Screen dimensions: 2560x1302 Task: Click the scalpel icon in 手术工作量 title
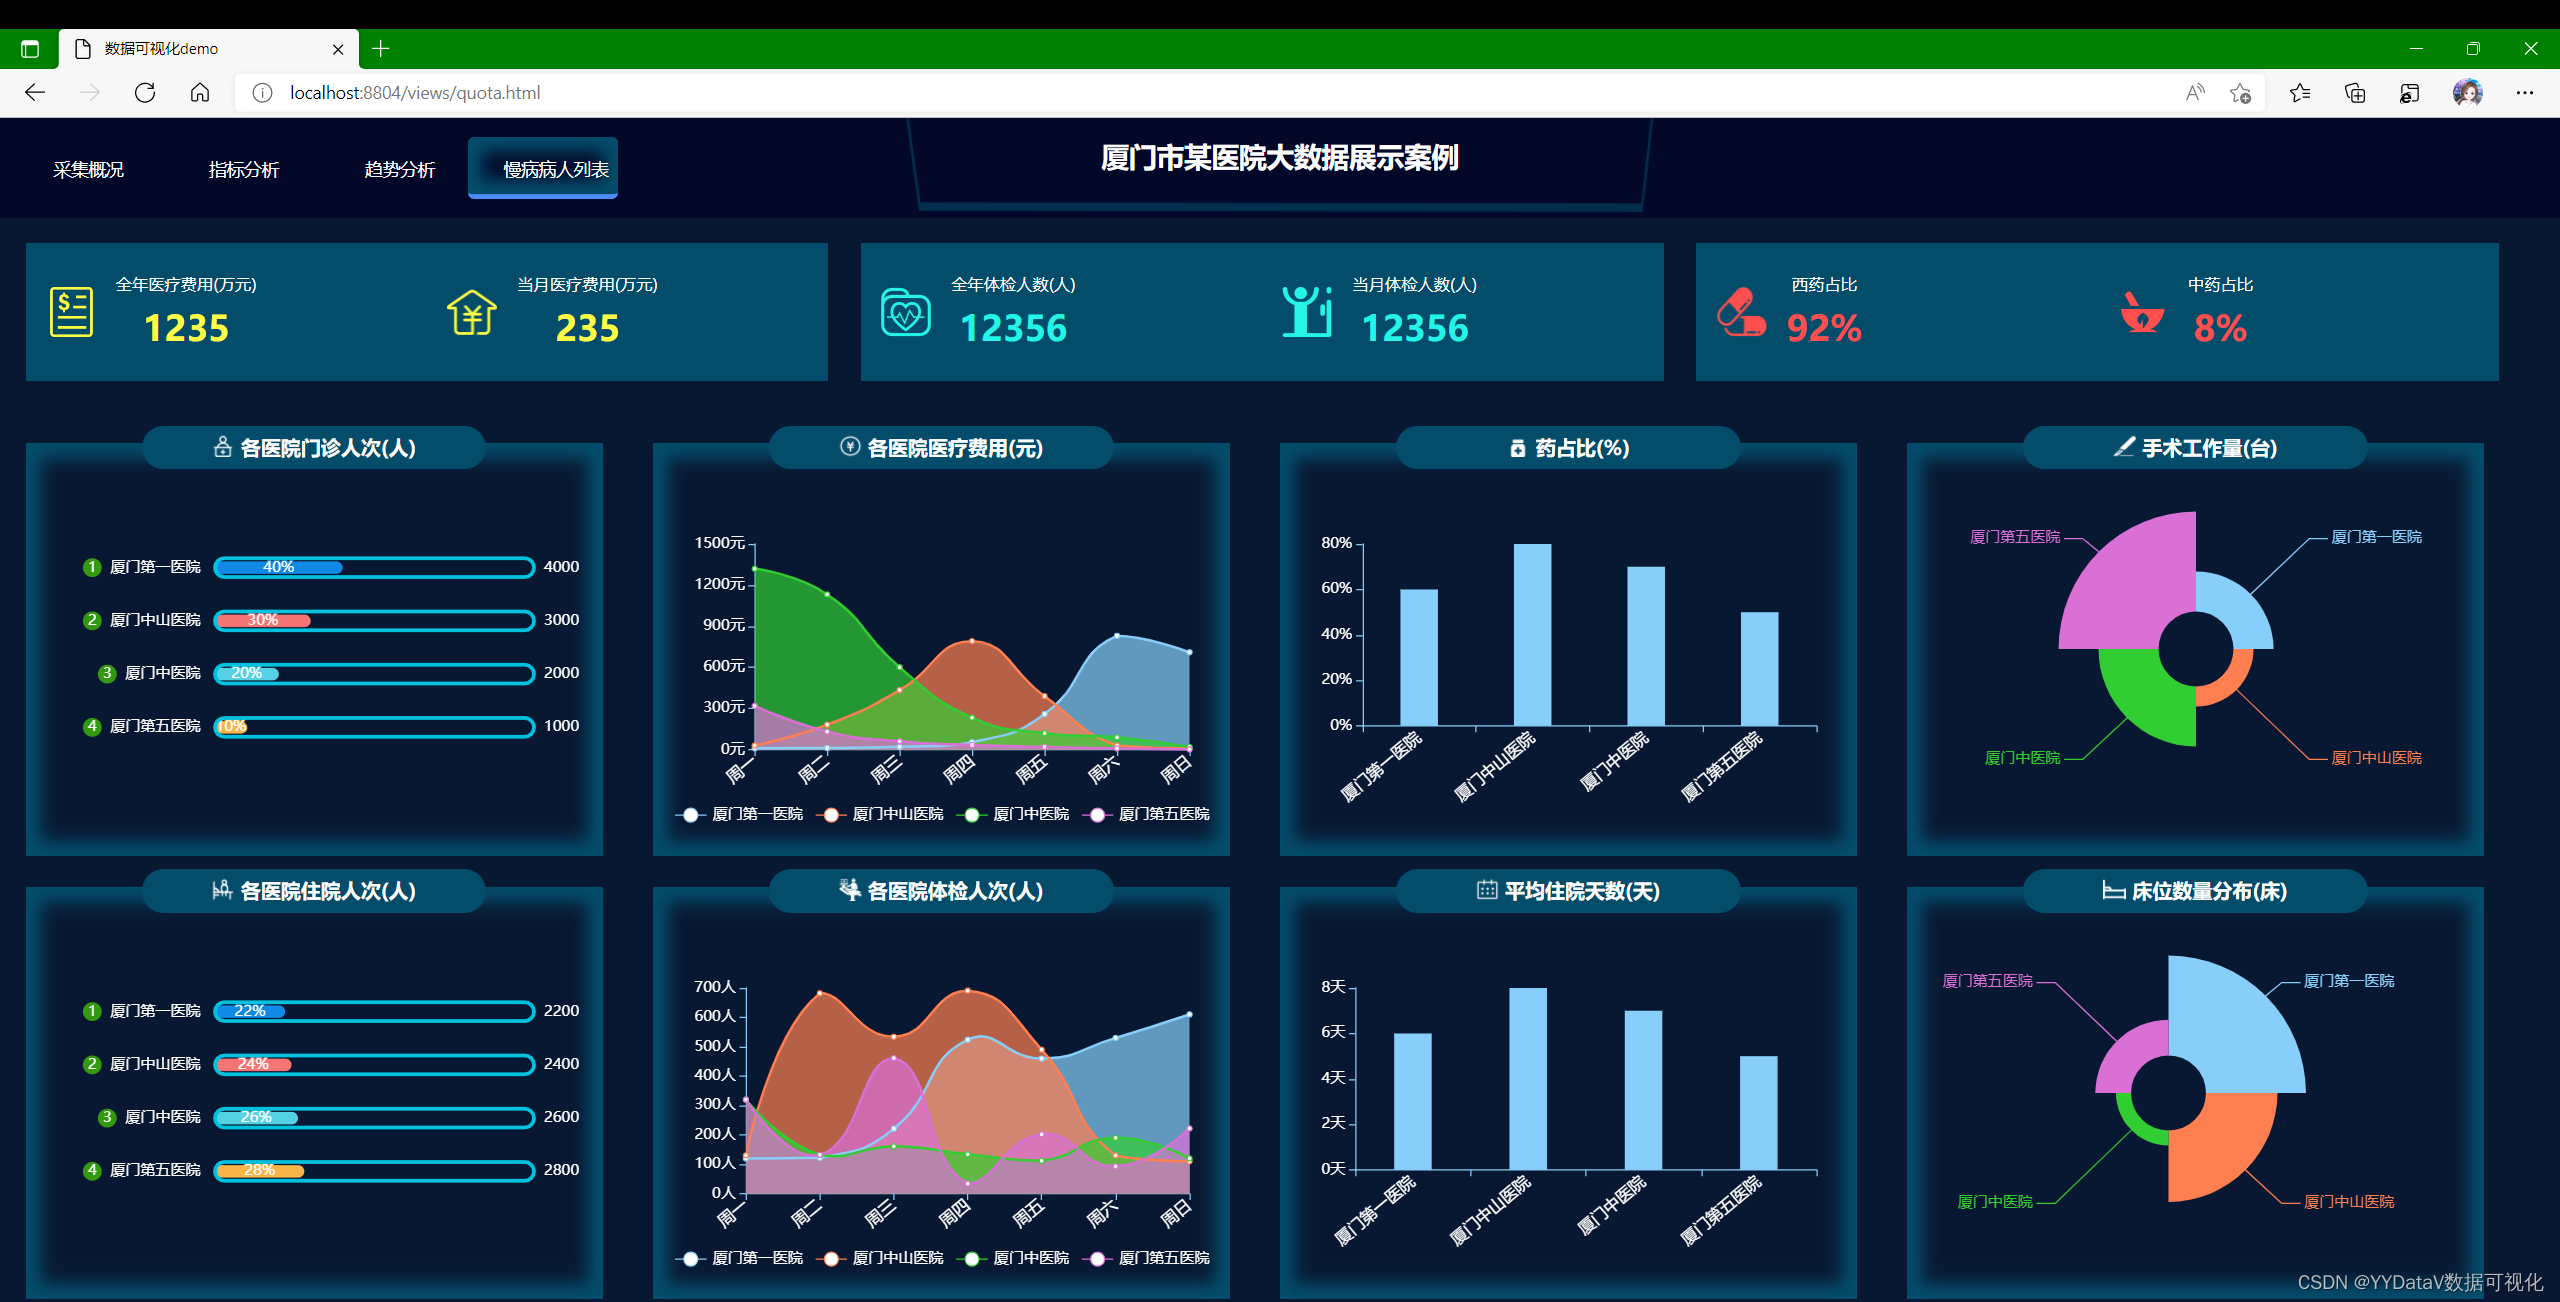2124,448
